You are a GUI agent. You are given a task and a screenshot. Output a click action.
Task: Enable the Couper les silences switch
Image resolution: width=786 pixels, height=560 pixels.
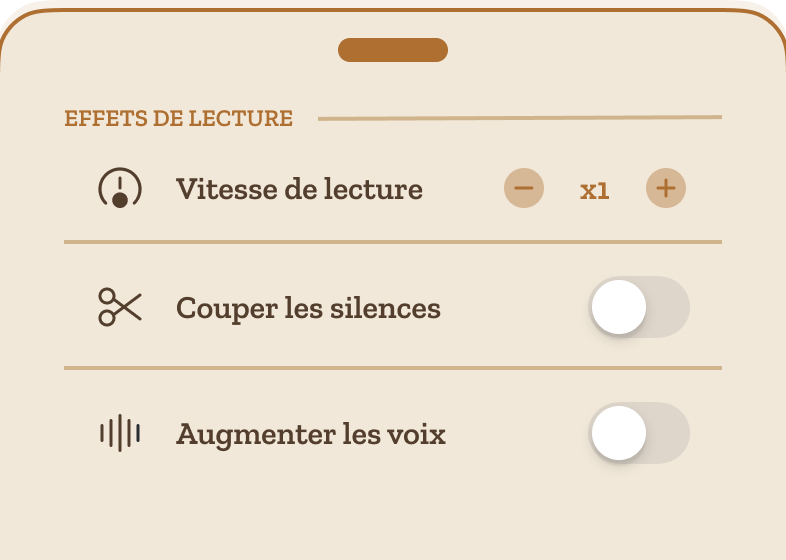coord(639,307)
